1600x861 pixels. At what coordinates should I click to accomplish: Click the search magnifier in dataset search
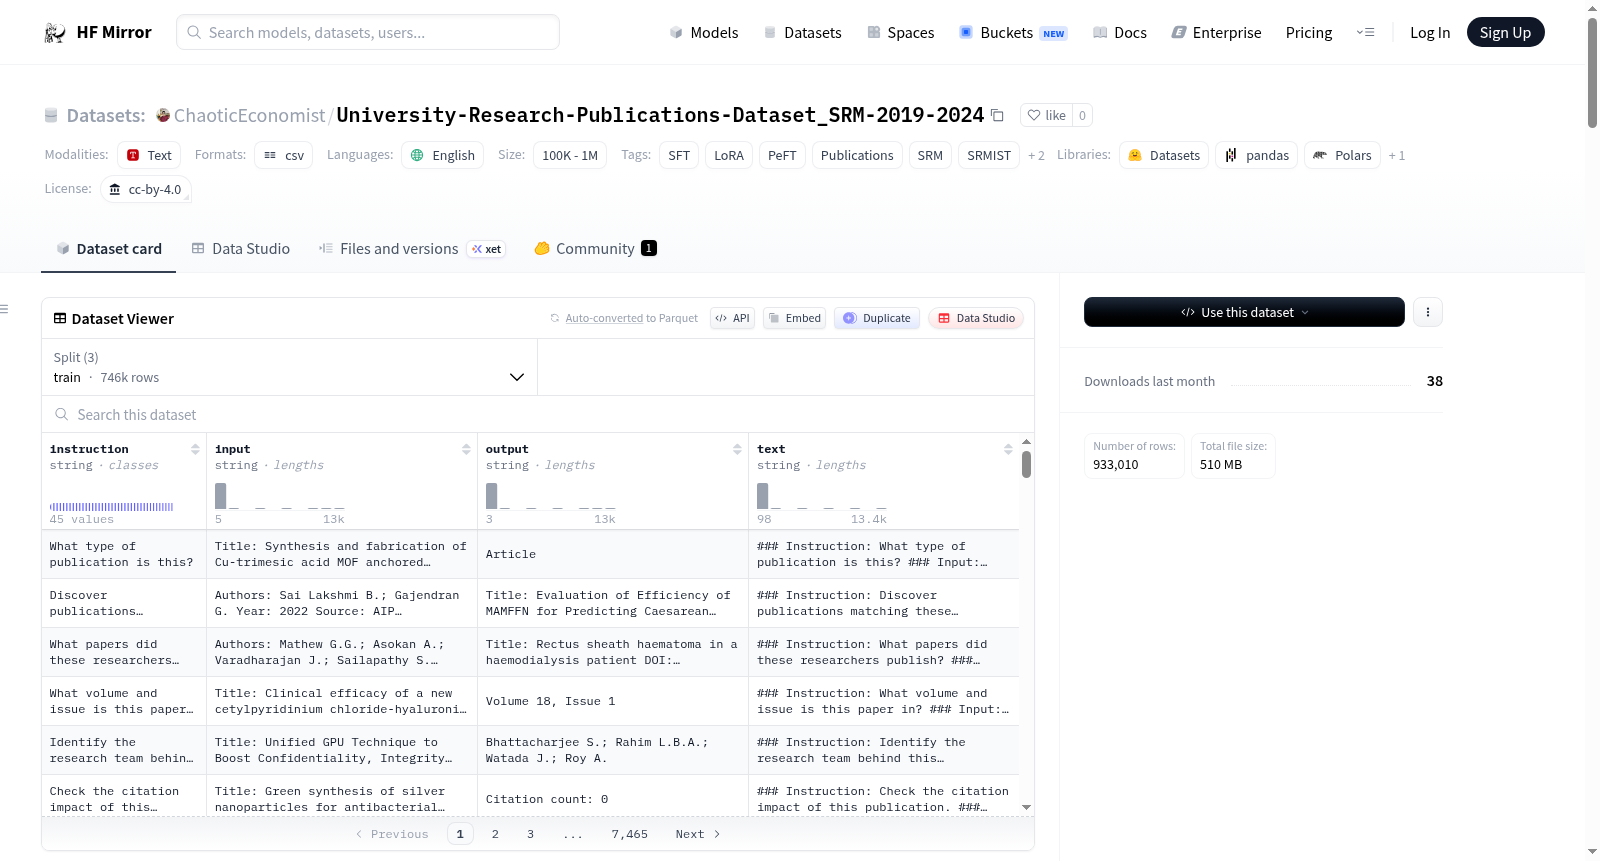(62, 414)
